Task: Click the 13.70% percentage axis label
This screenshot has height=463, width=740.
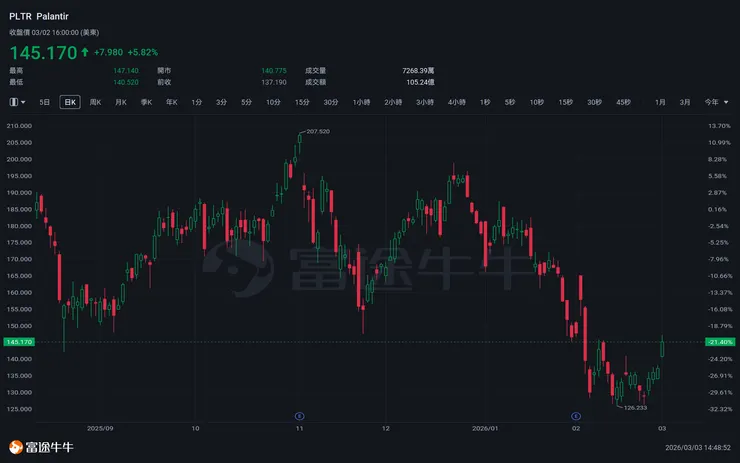Action: 719,126
